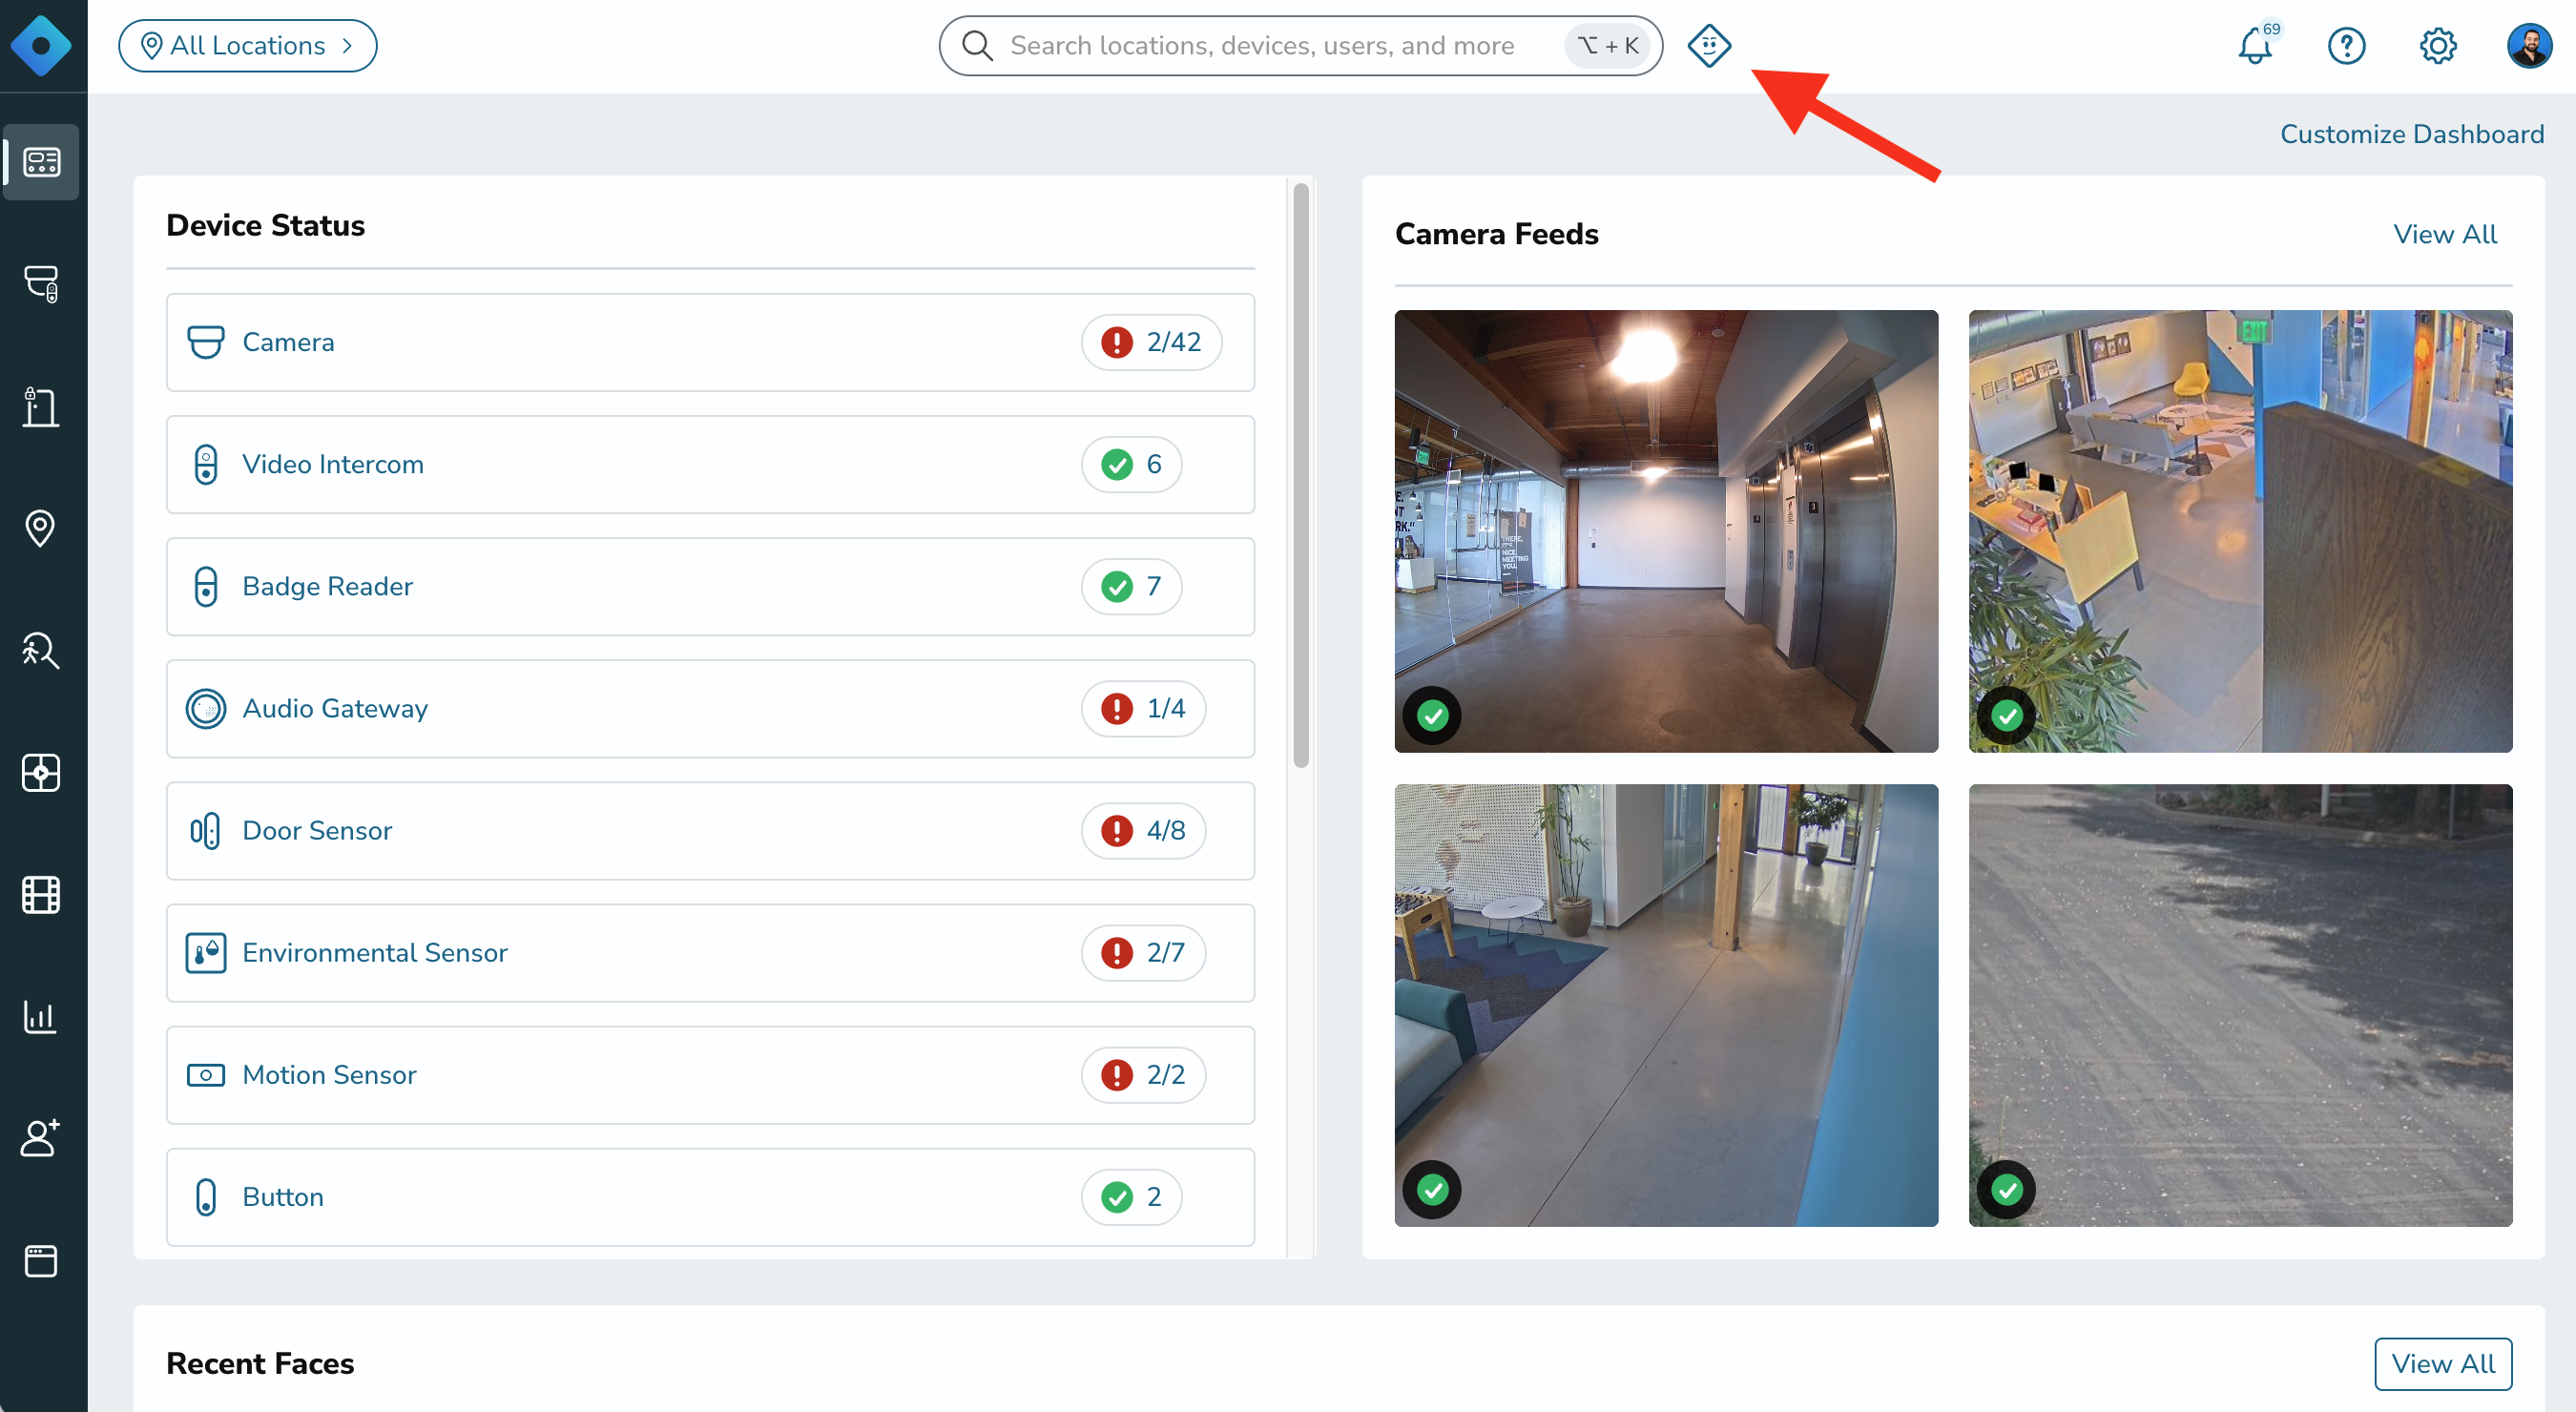The height and width of the screenshot is (1412, 2576).
Task: Click the Device Status panel scrollbar
Action: point(1300,476)
